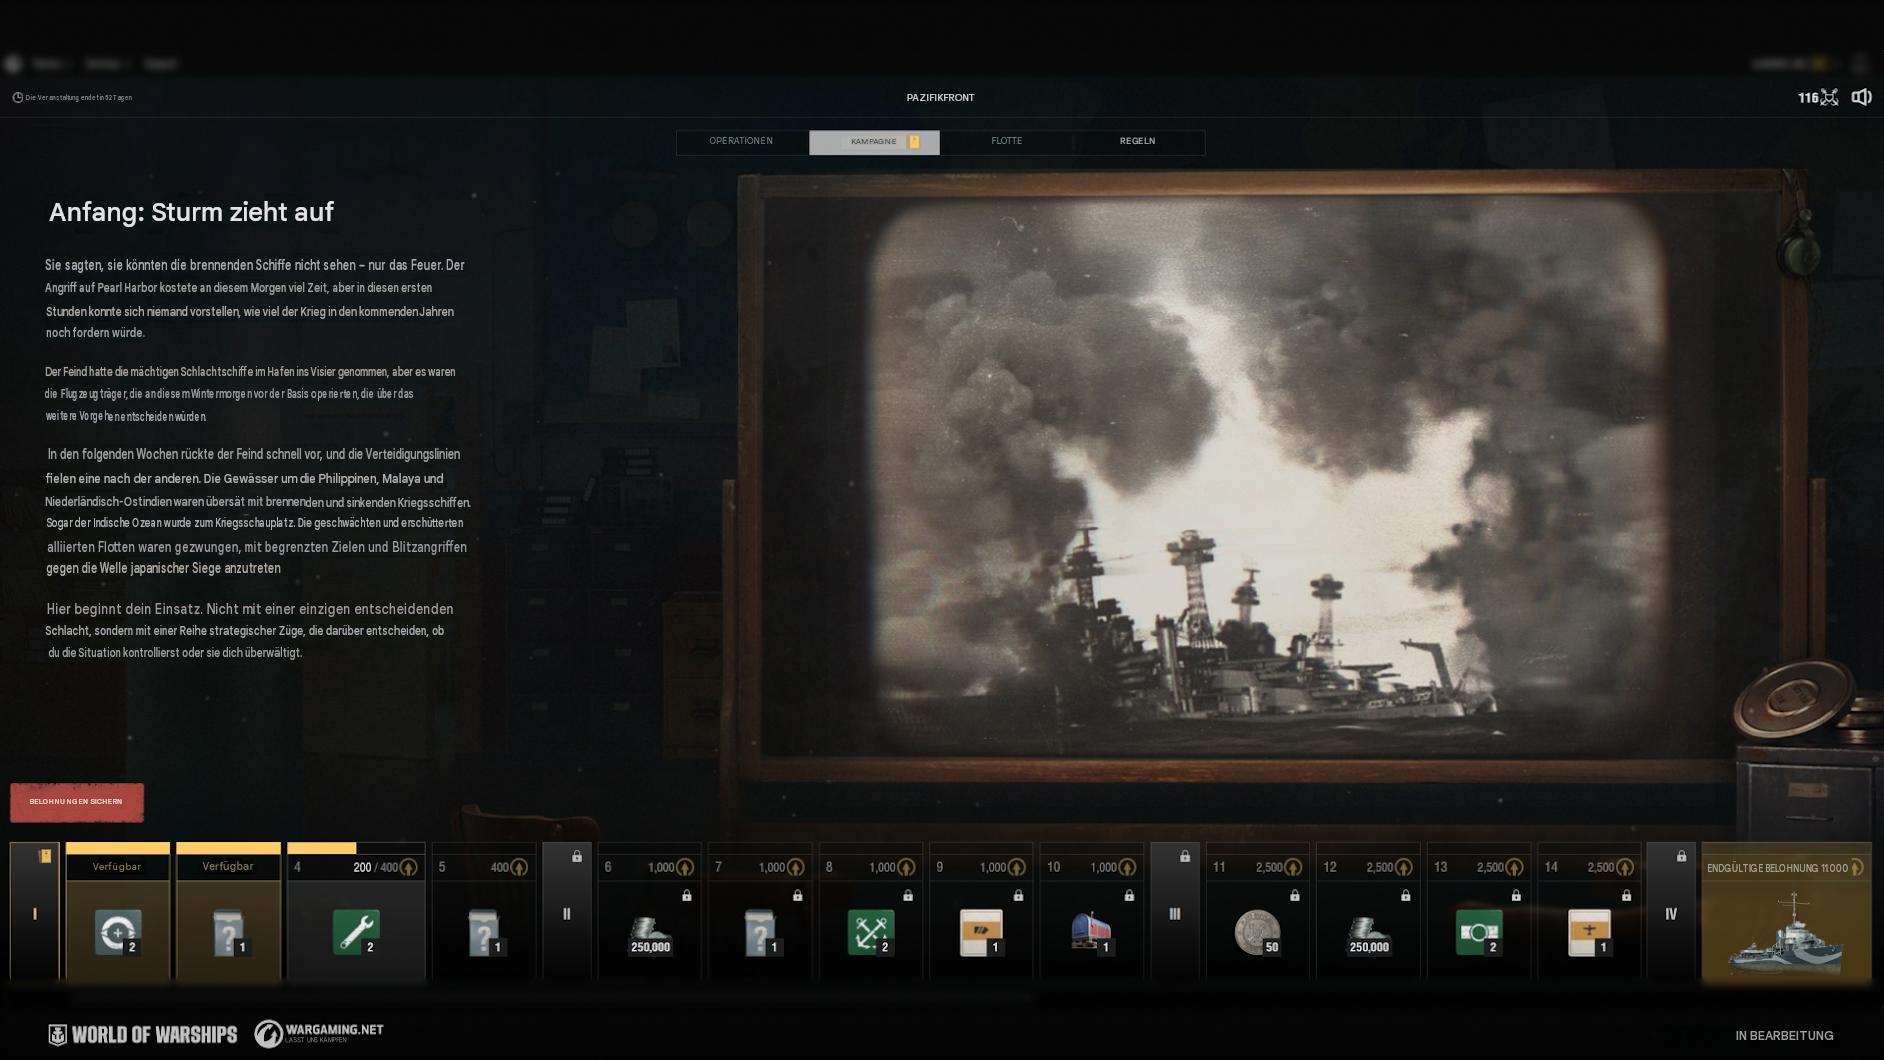Select the Kampagne tab

pyautogui.click(x=874, y=142)
